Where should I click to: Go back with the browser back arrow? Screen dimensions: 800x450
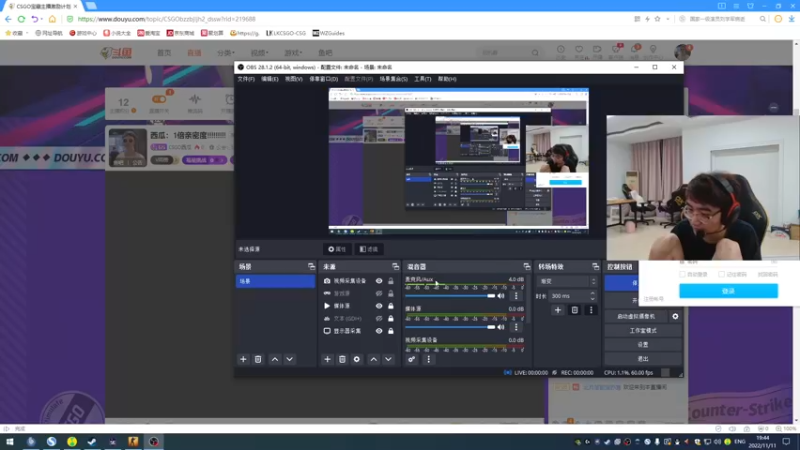point(8,19)
